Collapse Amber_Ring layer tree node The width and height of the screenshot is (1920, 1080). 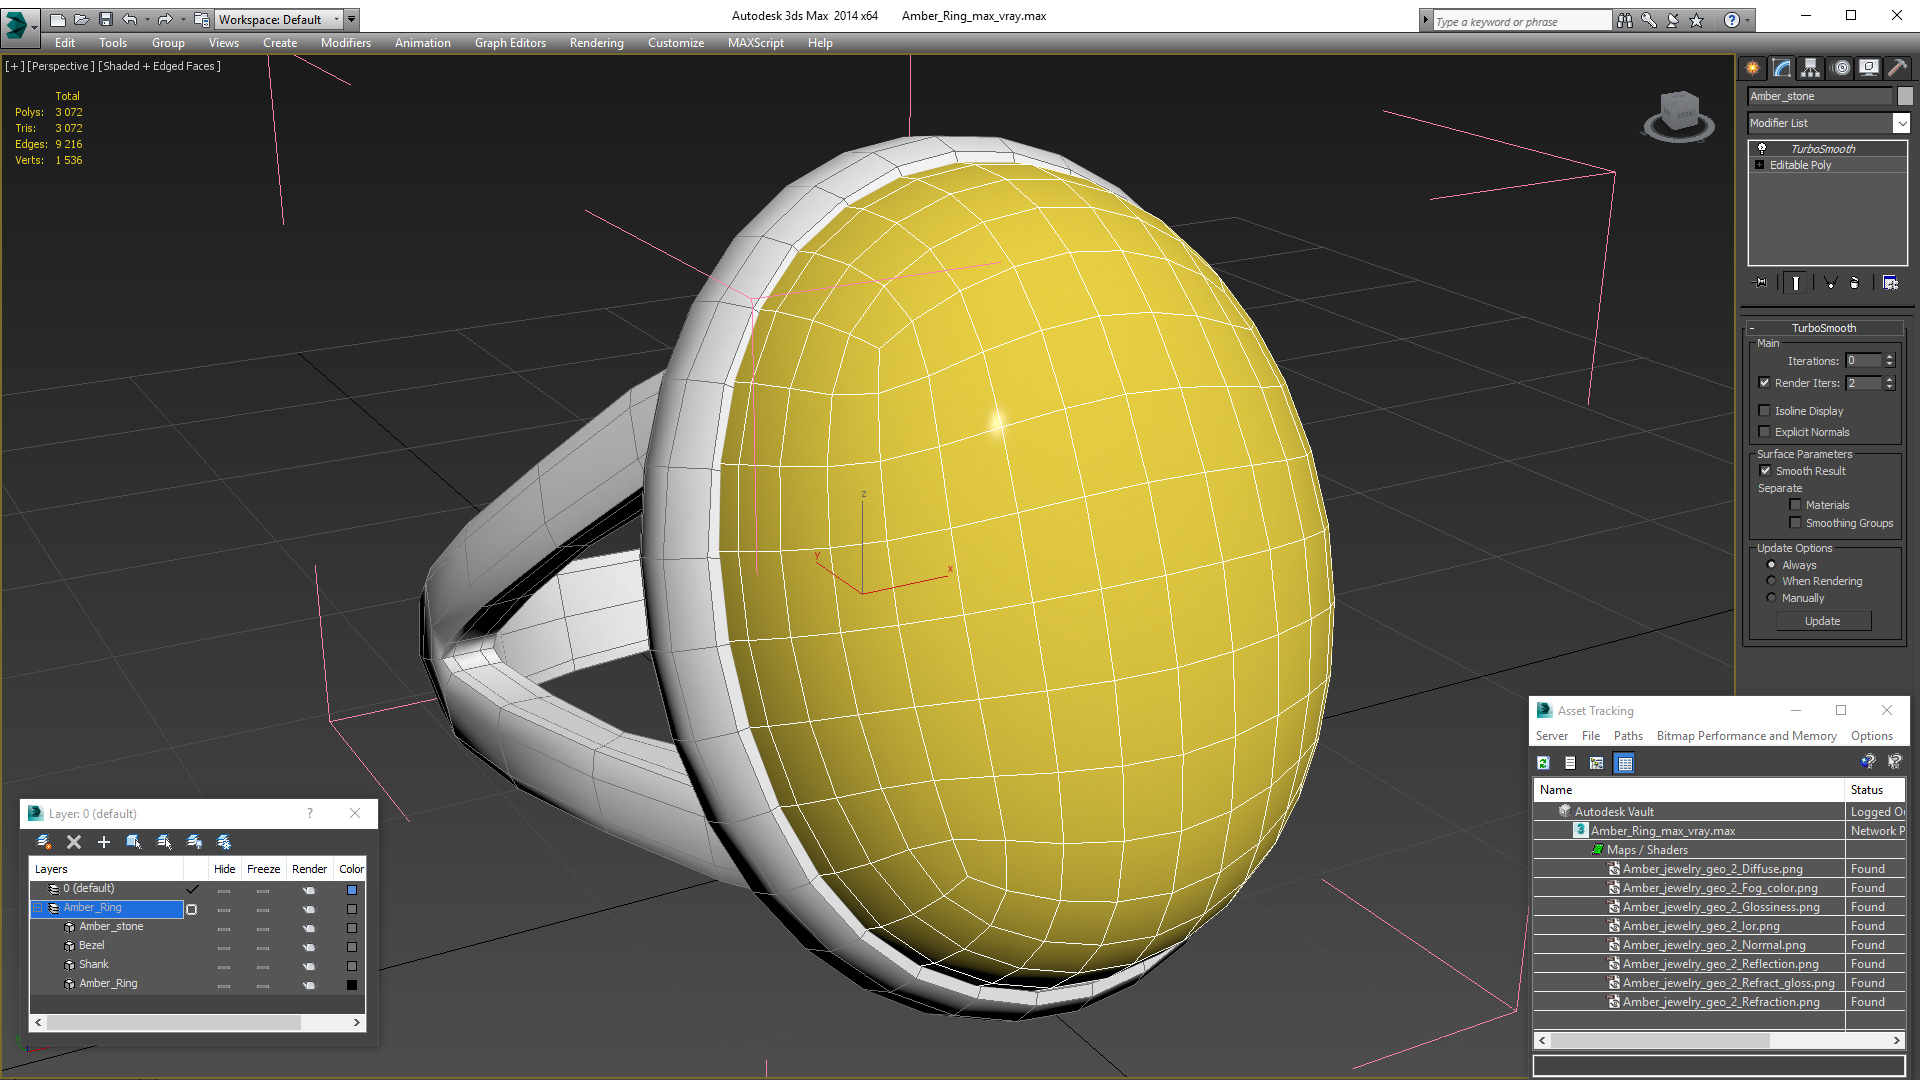point(38,908)
